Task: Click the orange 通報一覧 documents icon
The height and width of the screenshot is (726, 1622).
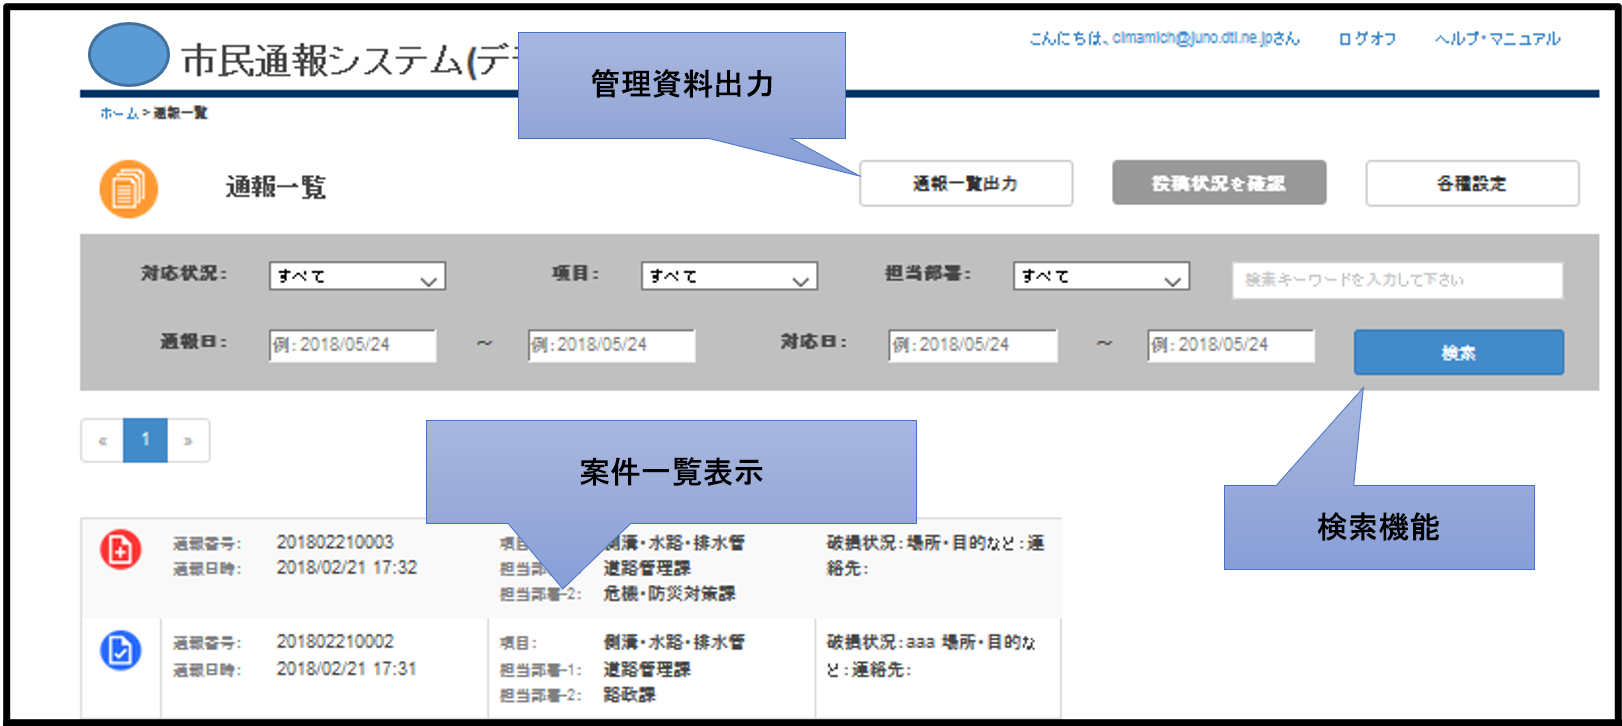Action: pyautogui.click(x=128, y=188)
